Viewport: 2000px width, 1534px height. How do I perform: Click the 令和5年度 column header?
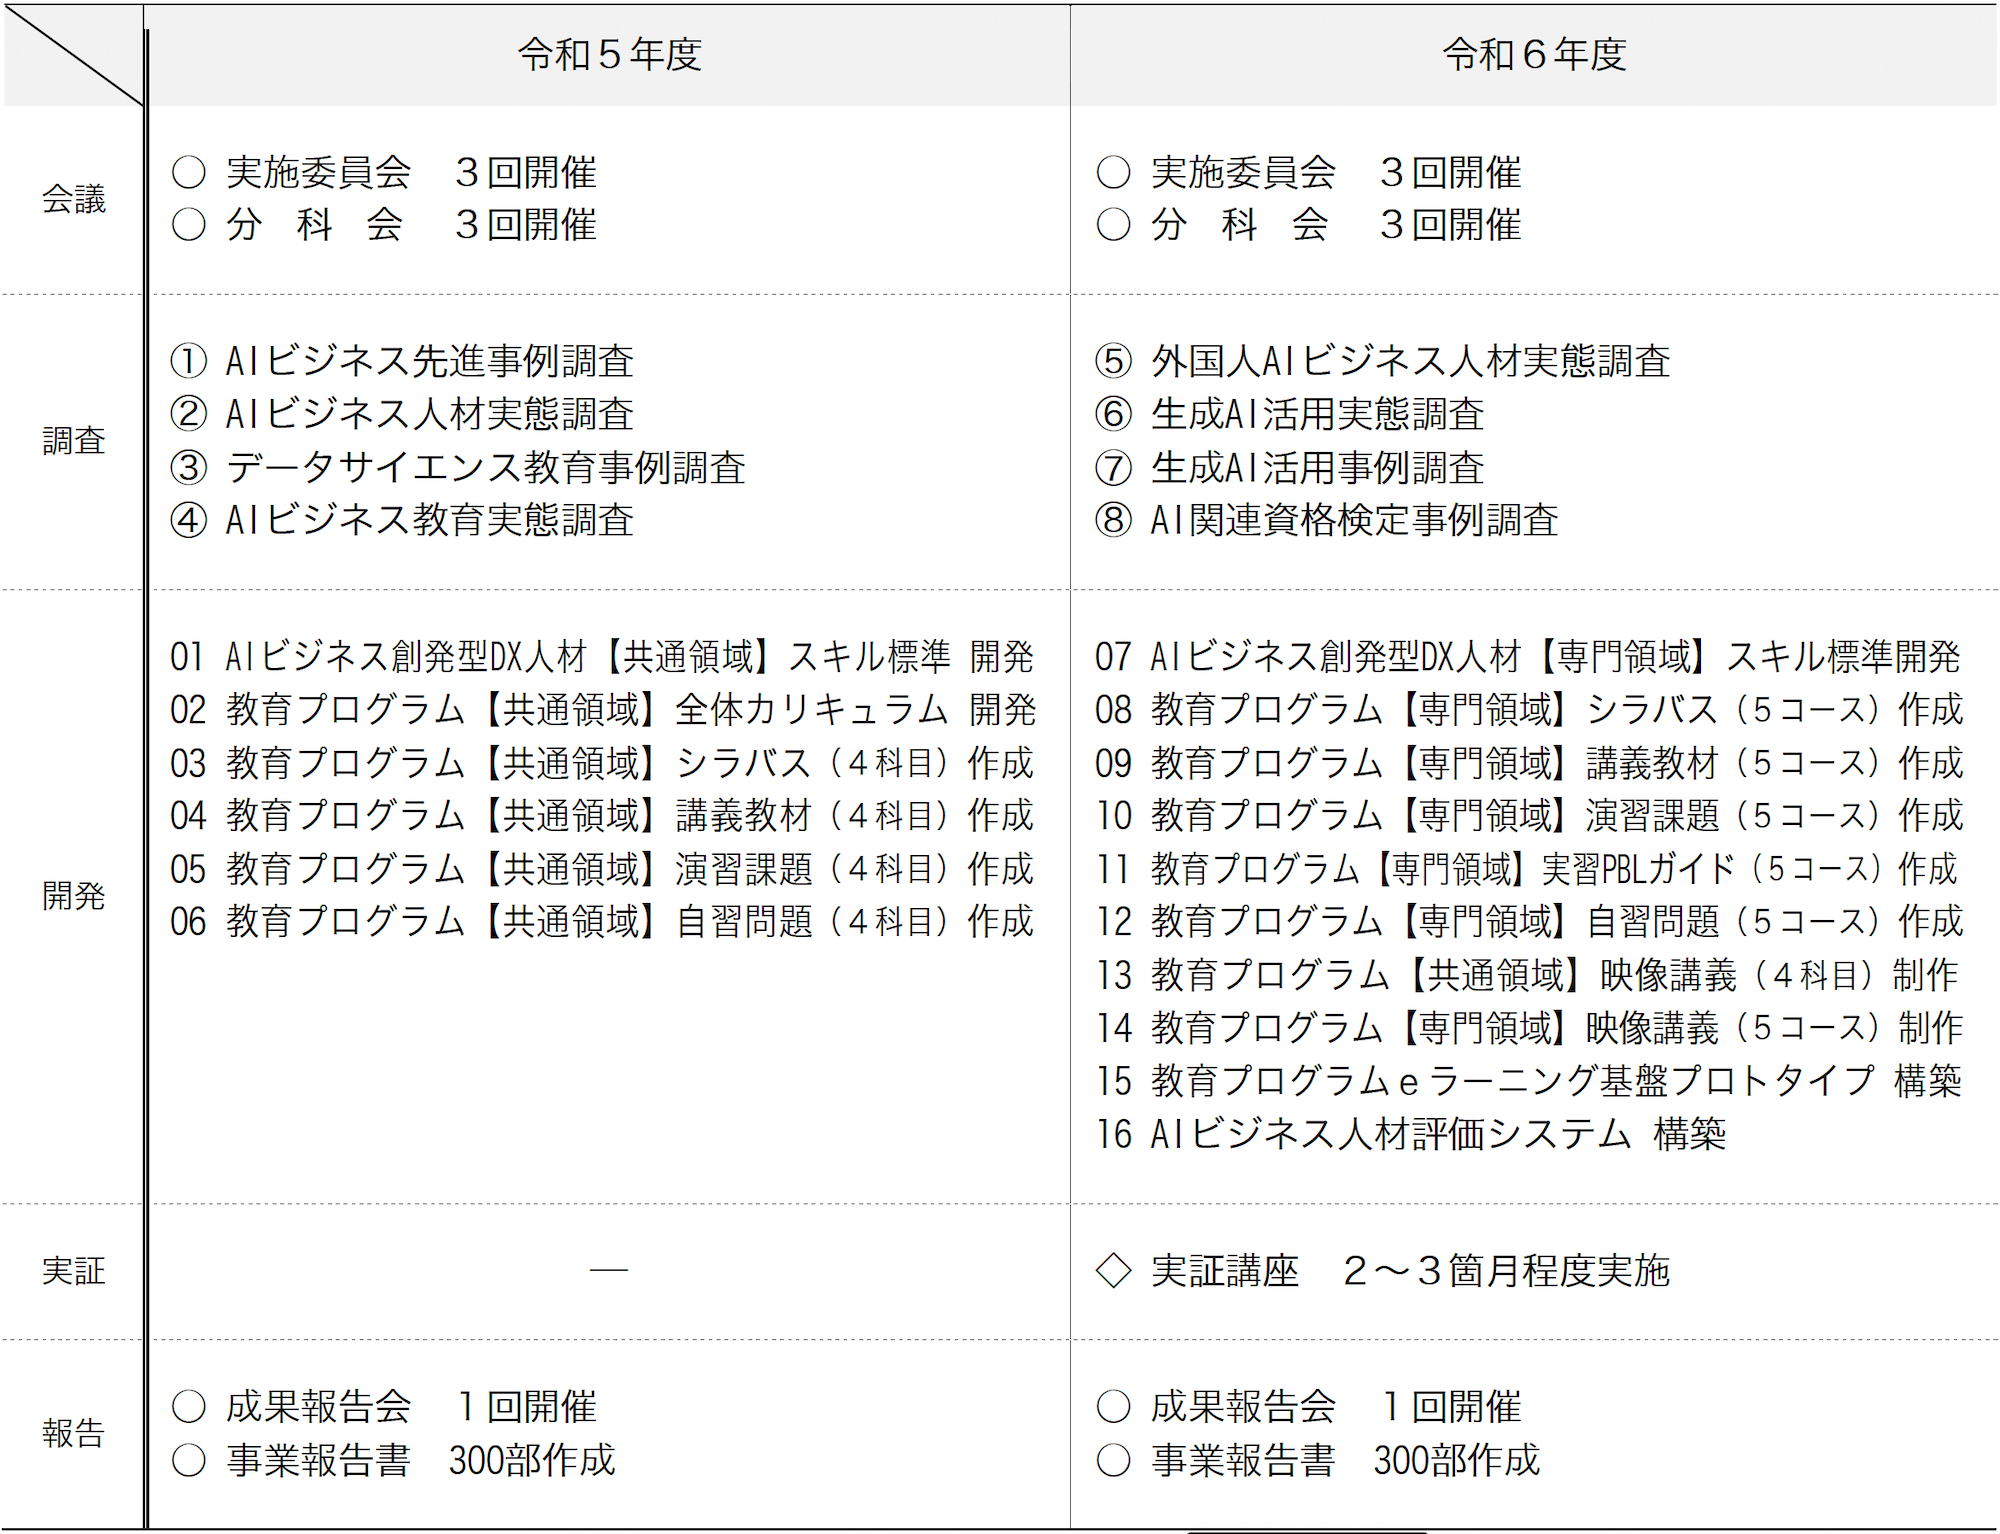tap(609, 54)
